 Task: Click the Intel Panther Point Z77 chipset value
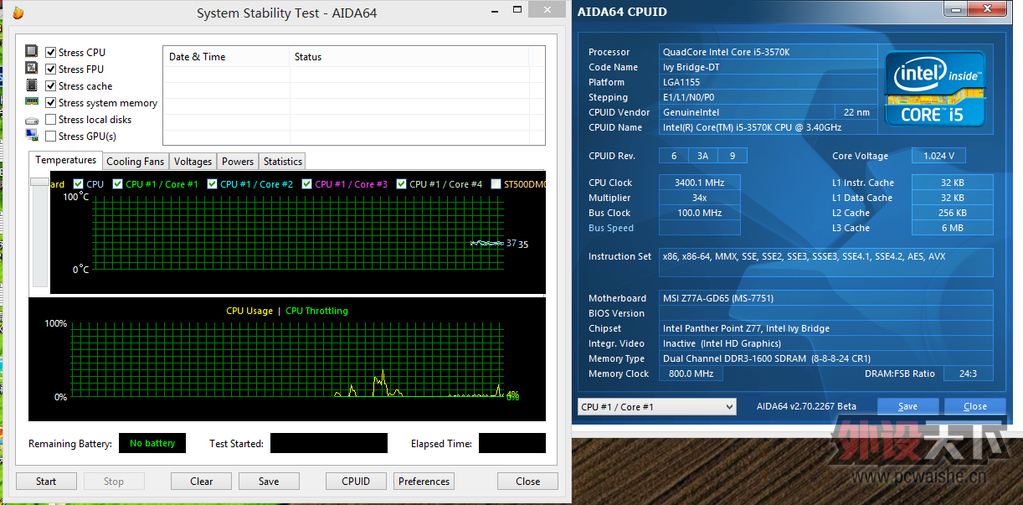coord(826,328)
